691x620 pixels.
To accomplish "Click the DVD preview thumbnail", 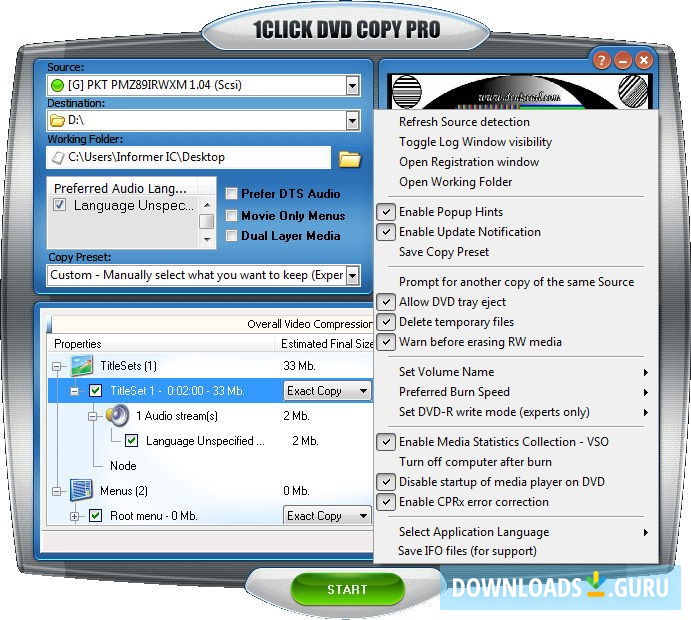I will (519, 92).
